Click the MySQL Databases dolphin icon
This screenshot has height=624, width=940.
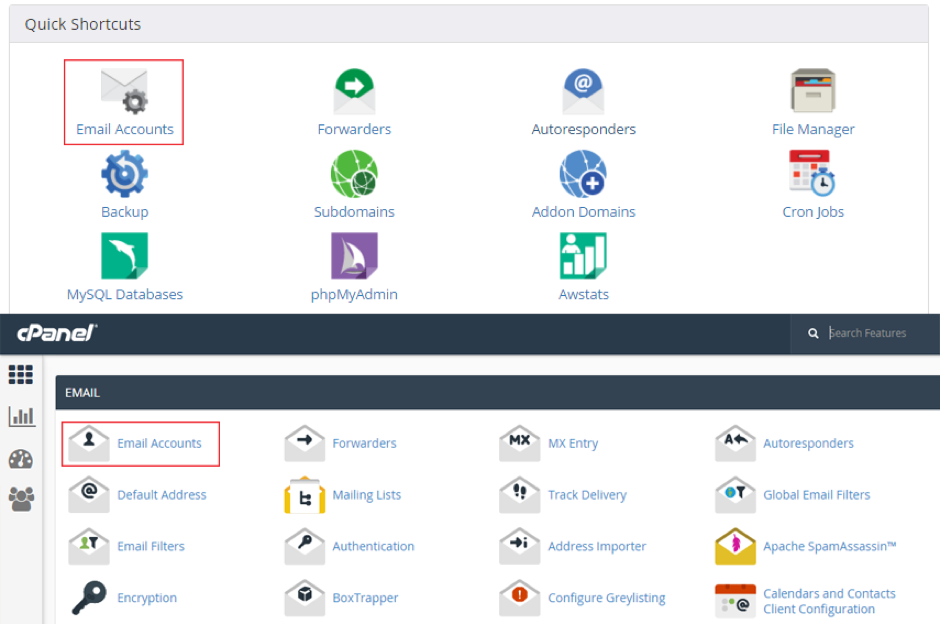click(124, 256)
